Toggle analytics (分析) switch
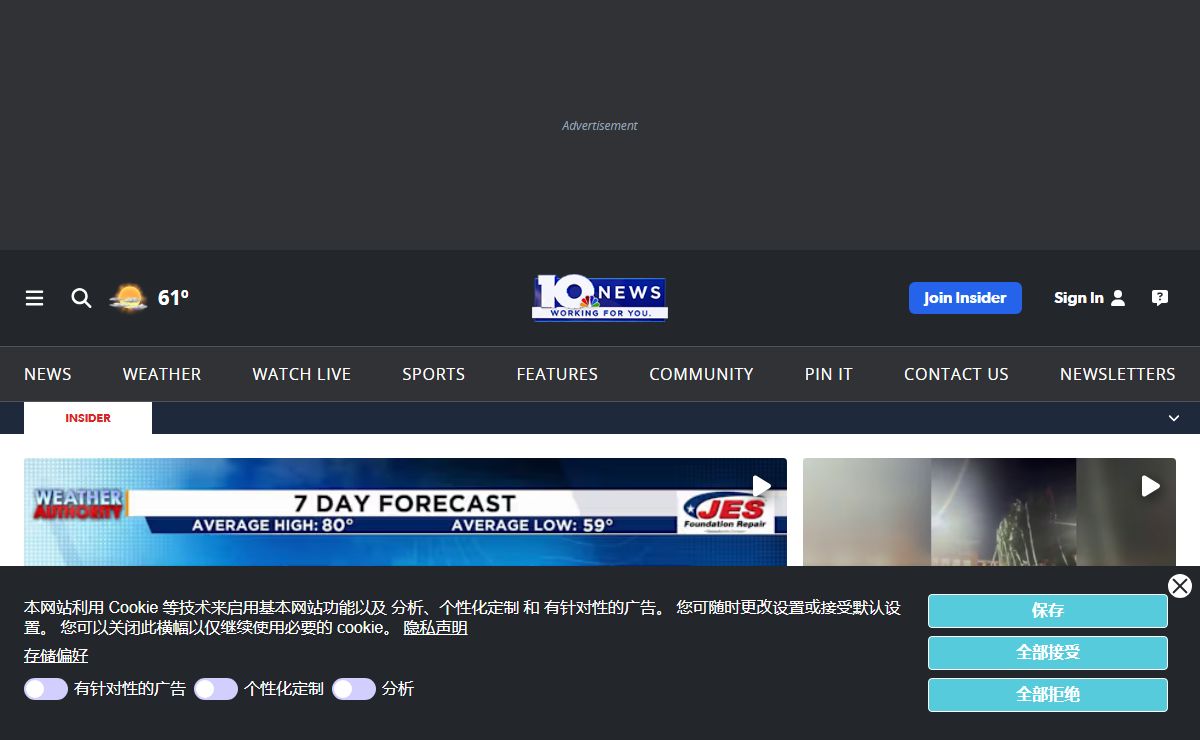This screenshot has width=1200, height=740. 354,689
